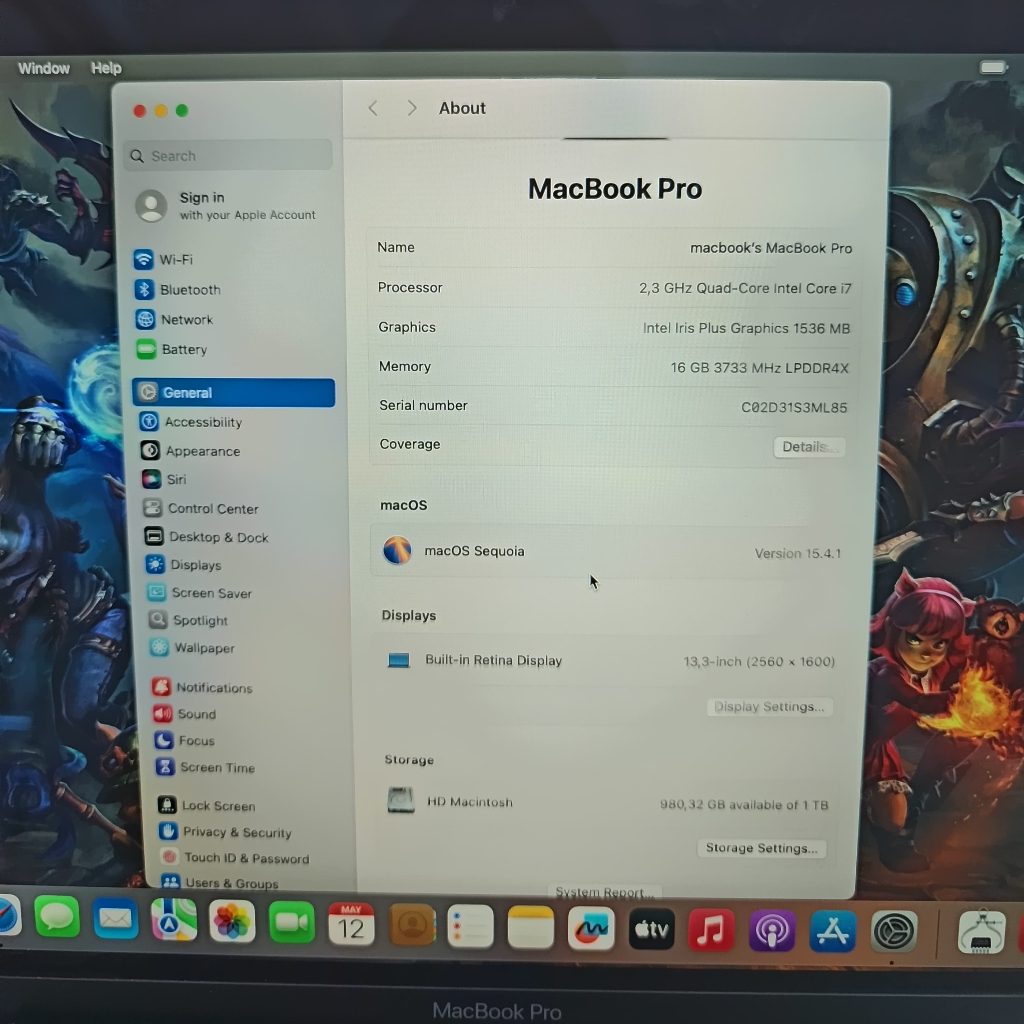Click the back navigation chevron

click(373, 108)
